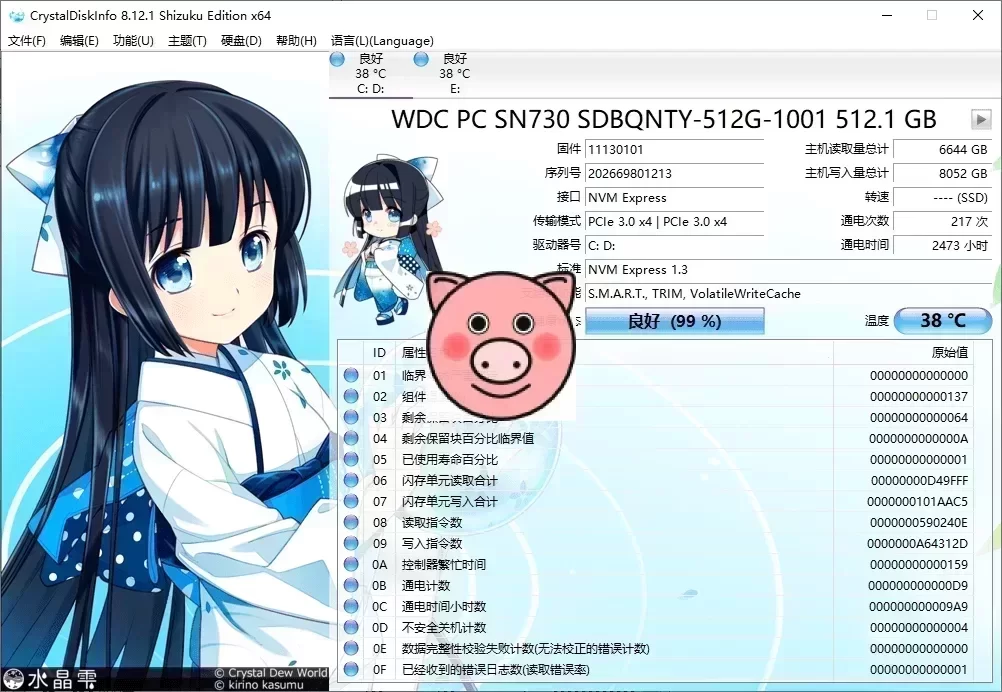Open the 帮助(H) menu
1002x692 pixels.
(x=297, y=41)
